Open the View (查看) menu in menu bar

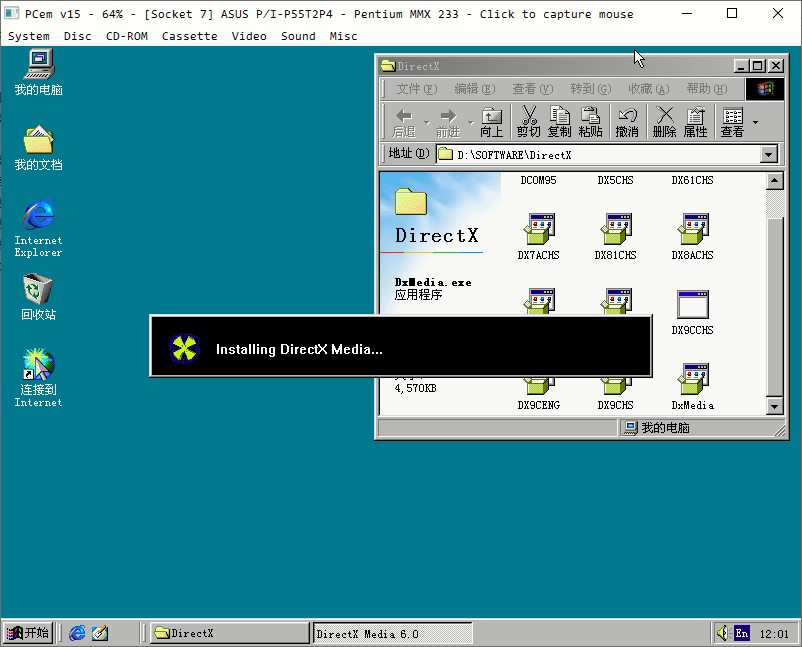click(533, 89)
